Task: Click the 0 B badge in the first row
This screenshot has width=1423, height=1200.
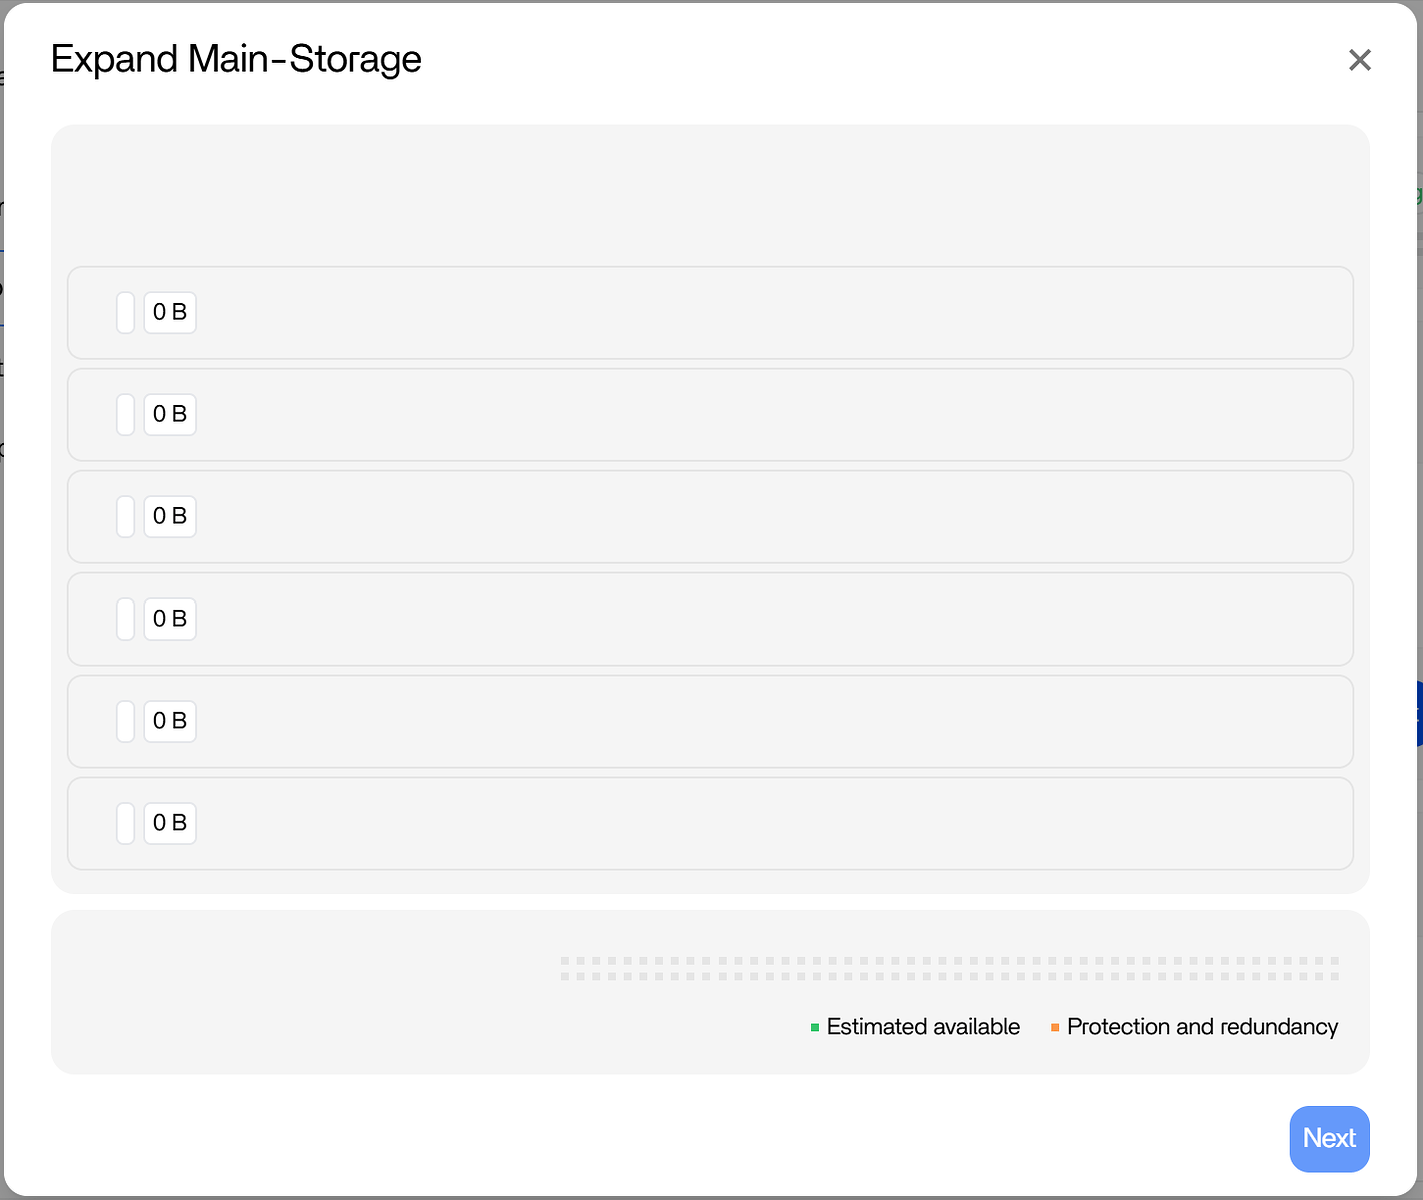Action: coord(170,313)
